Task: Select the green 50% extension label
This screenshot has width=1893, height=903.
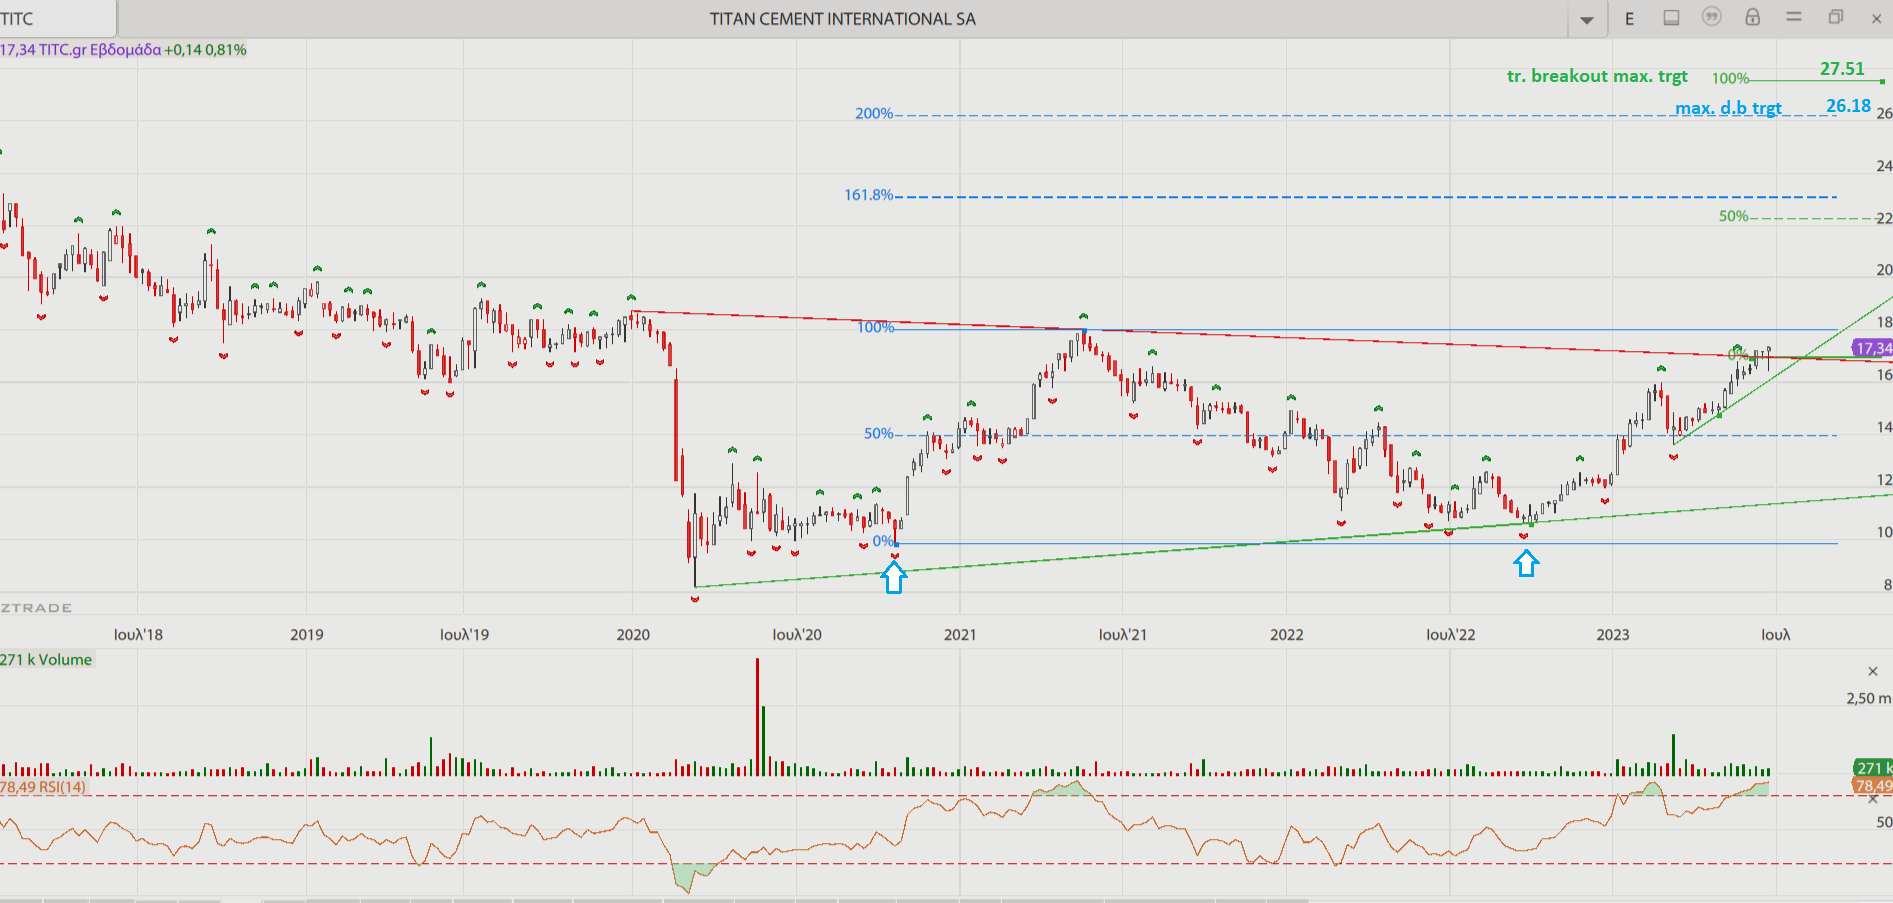Action: tap(1734, 216)
